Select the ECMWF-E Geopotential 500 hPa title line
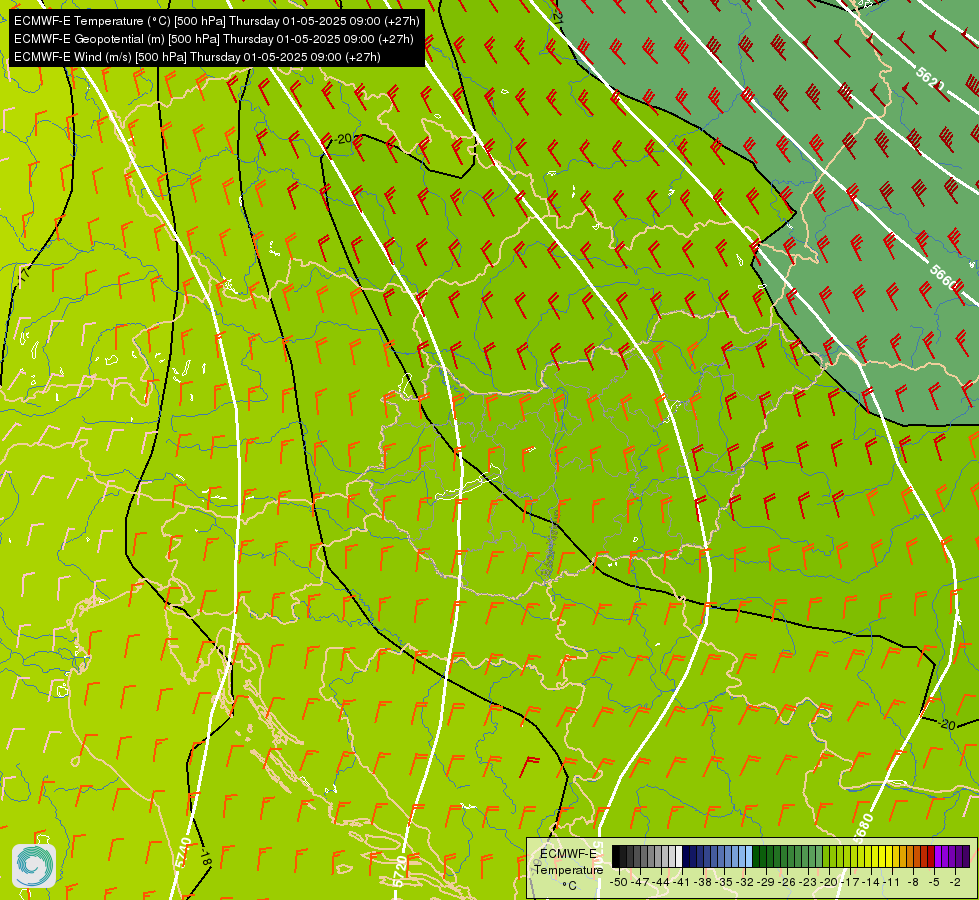 pos(214,39)
